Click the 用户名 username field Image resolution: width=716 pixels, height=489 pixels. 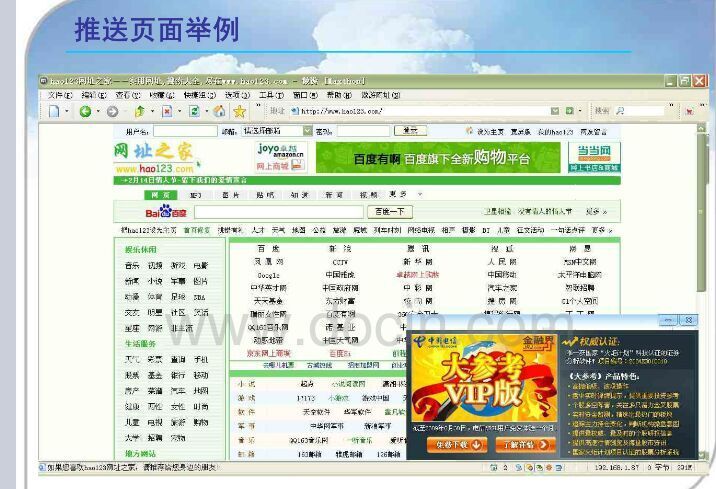tap(185, 131)
